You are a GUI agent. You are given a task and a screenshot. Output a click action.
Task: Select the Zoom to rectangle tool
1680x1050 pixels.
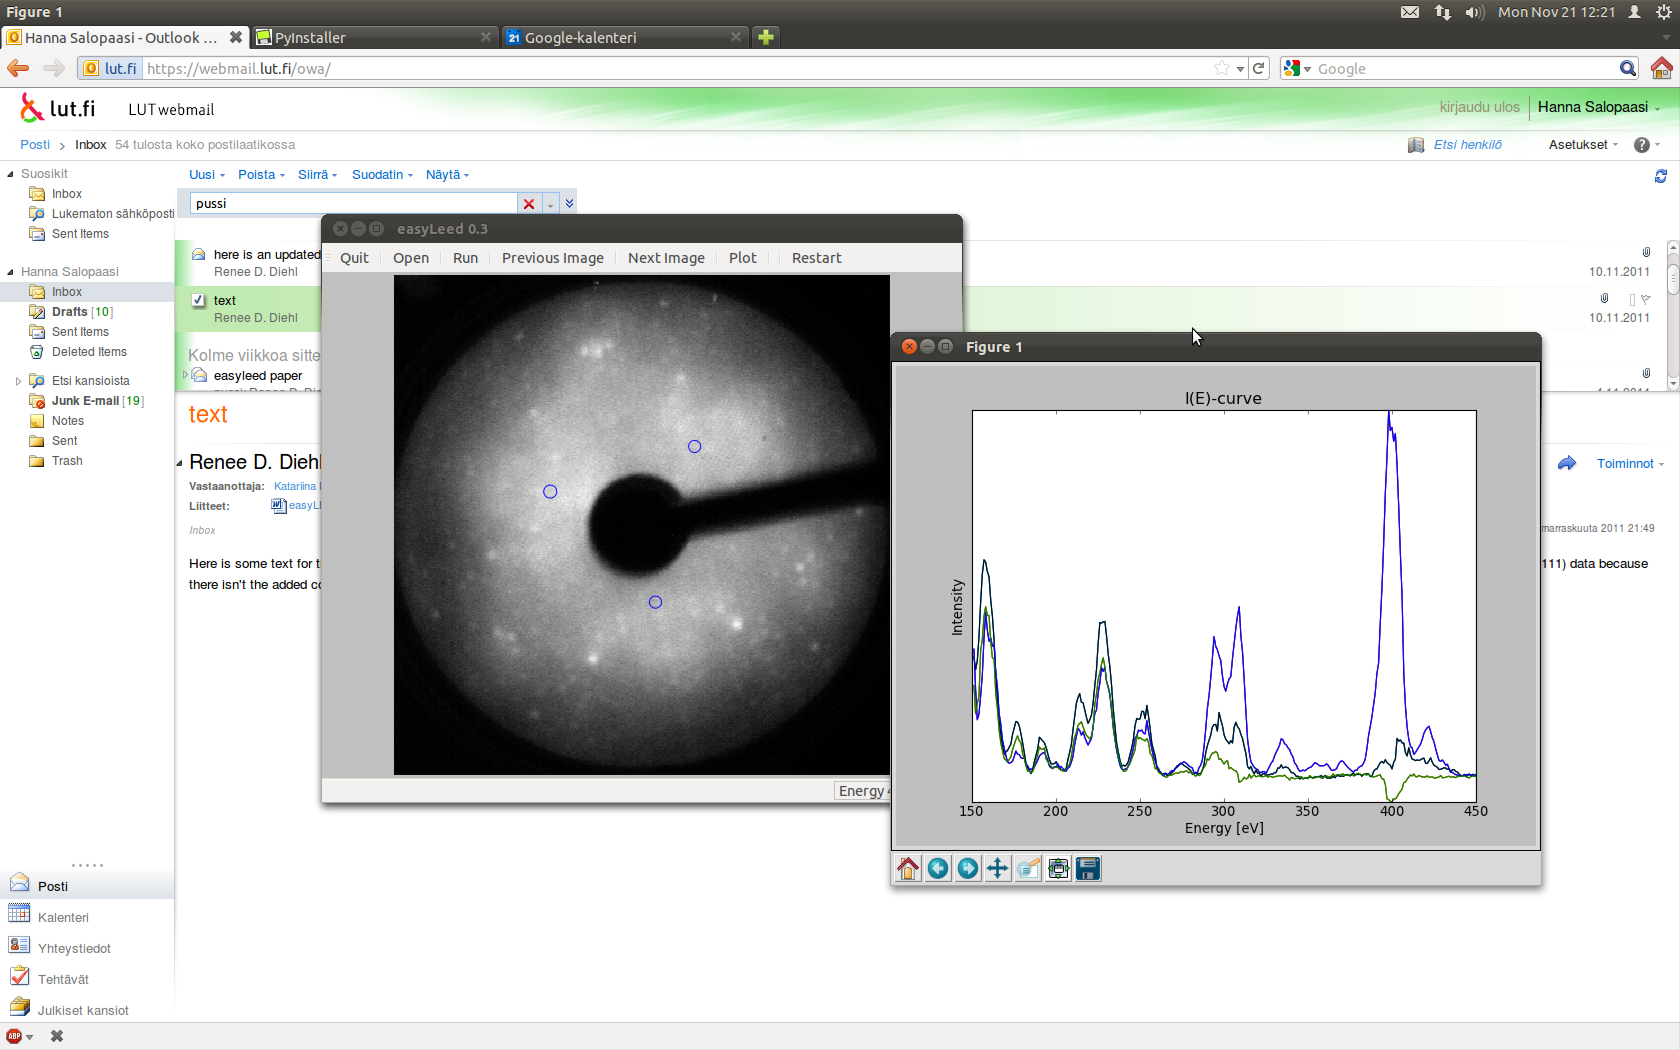click(x=1028, y=868)
